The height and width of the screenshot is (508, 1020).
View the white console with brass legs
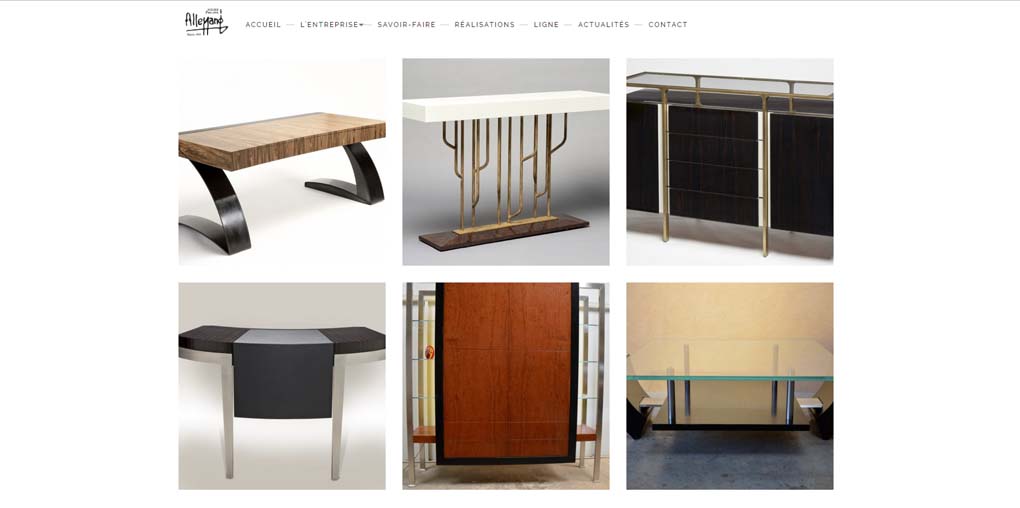505,161
